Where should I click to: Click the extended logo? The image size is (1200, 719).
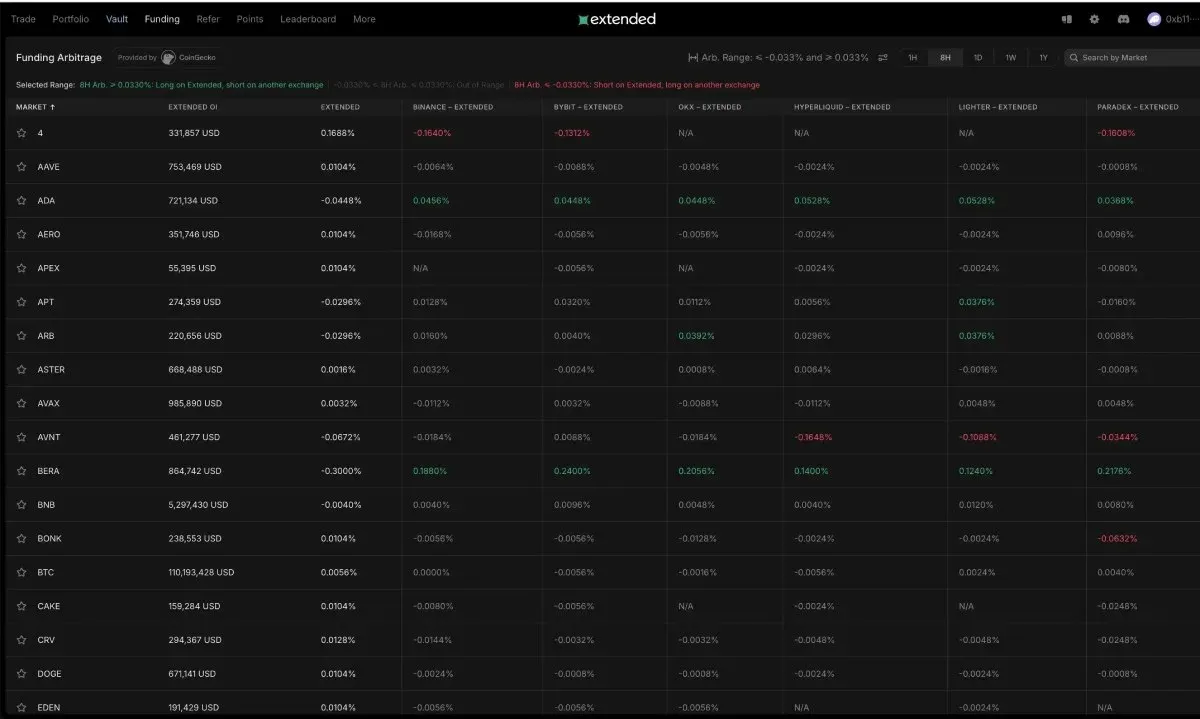(x=617, y=19)
